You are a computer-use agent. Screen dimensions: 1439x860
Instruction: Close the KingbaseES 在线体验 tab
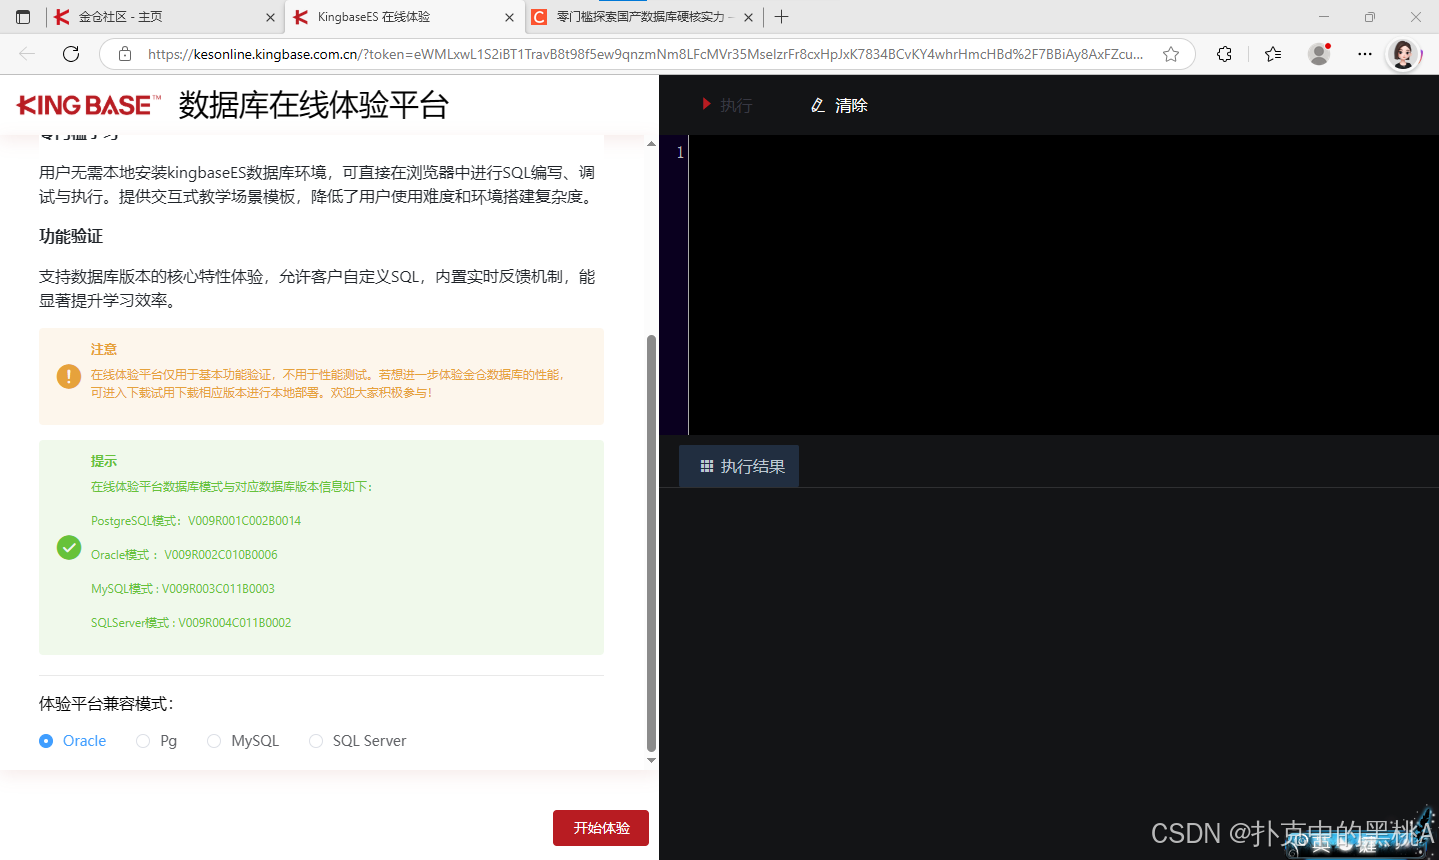point(509,17)
